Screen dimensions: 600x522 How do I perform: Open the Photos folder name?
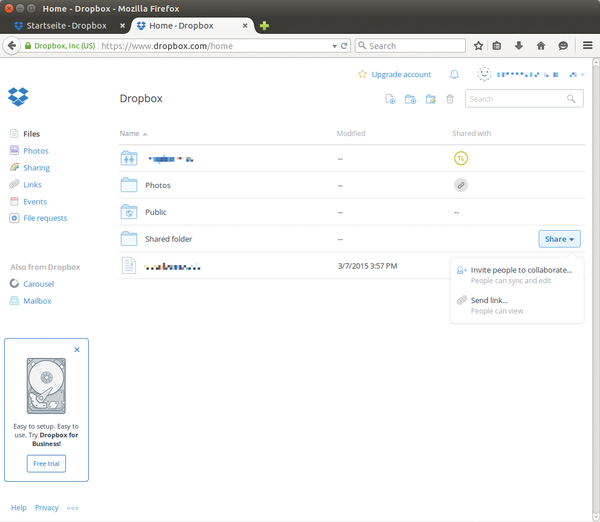158,185
